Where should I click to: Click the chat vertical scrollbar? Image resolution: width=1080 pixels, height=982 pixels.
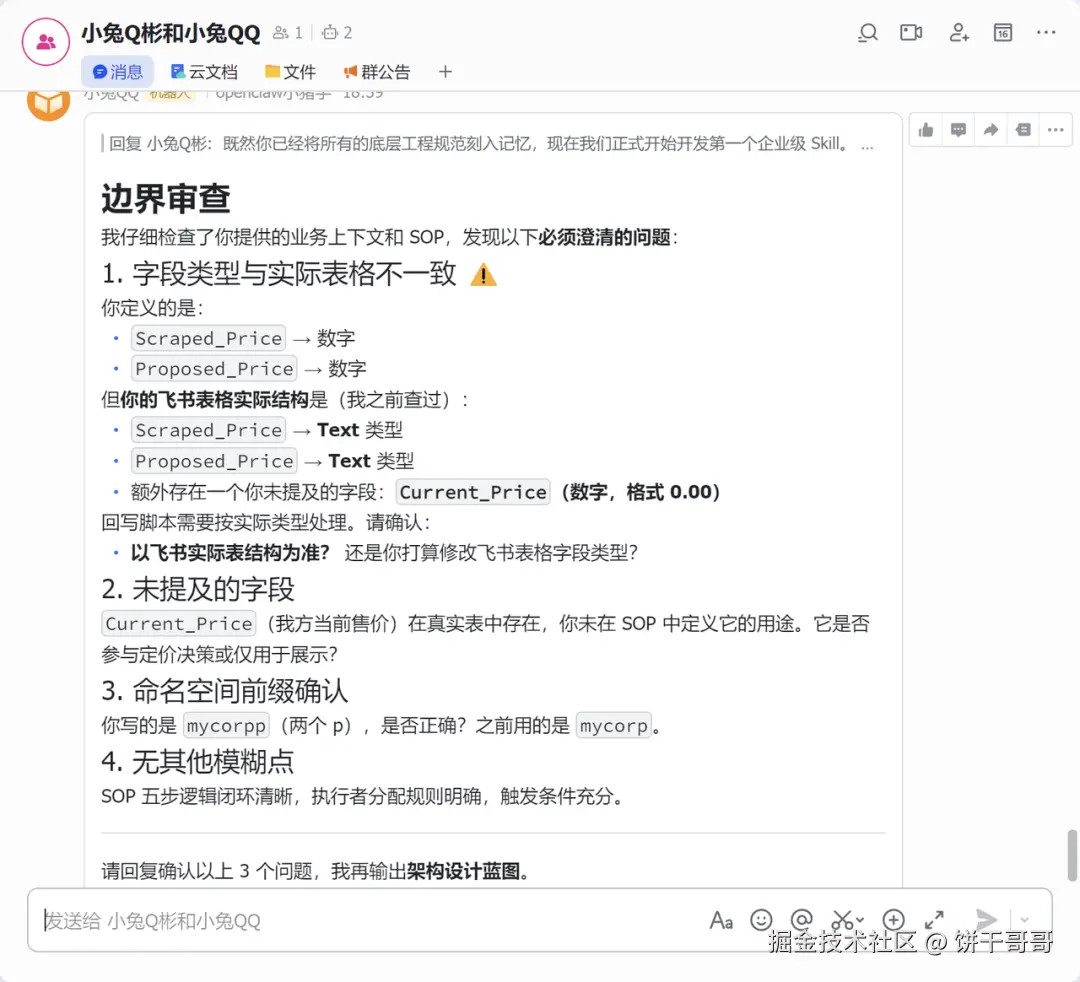[x=1072, y=855]
